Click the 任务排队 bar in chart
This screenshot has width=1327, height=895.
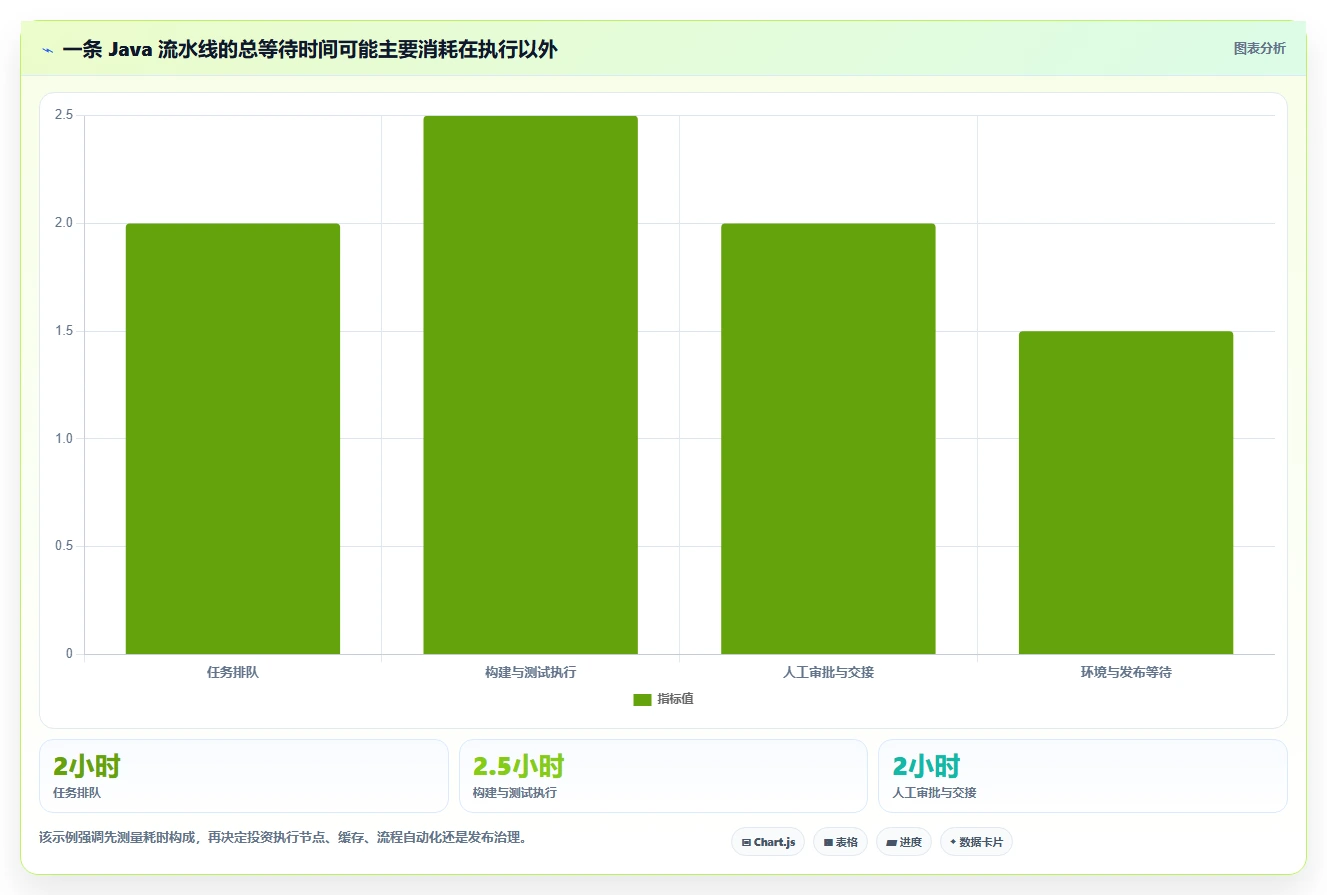click(233, 439)
